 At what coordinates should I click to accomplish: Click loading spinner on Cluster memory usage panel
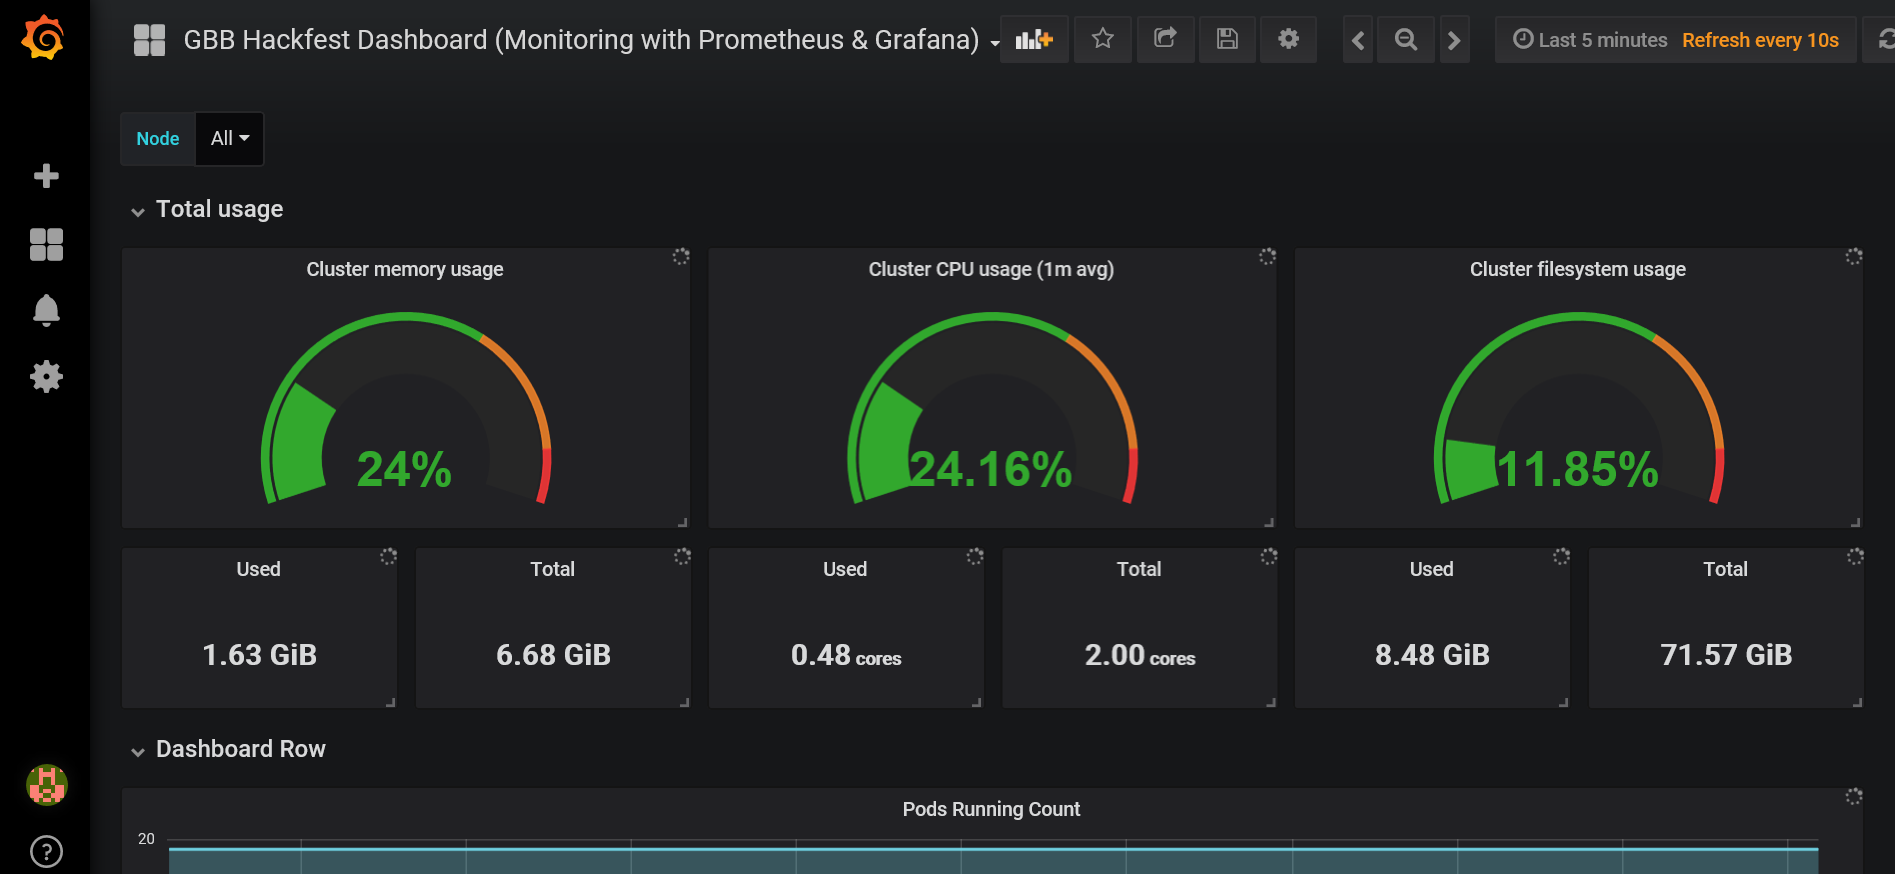point(681,256)
